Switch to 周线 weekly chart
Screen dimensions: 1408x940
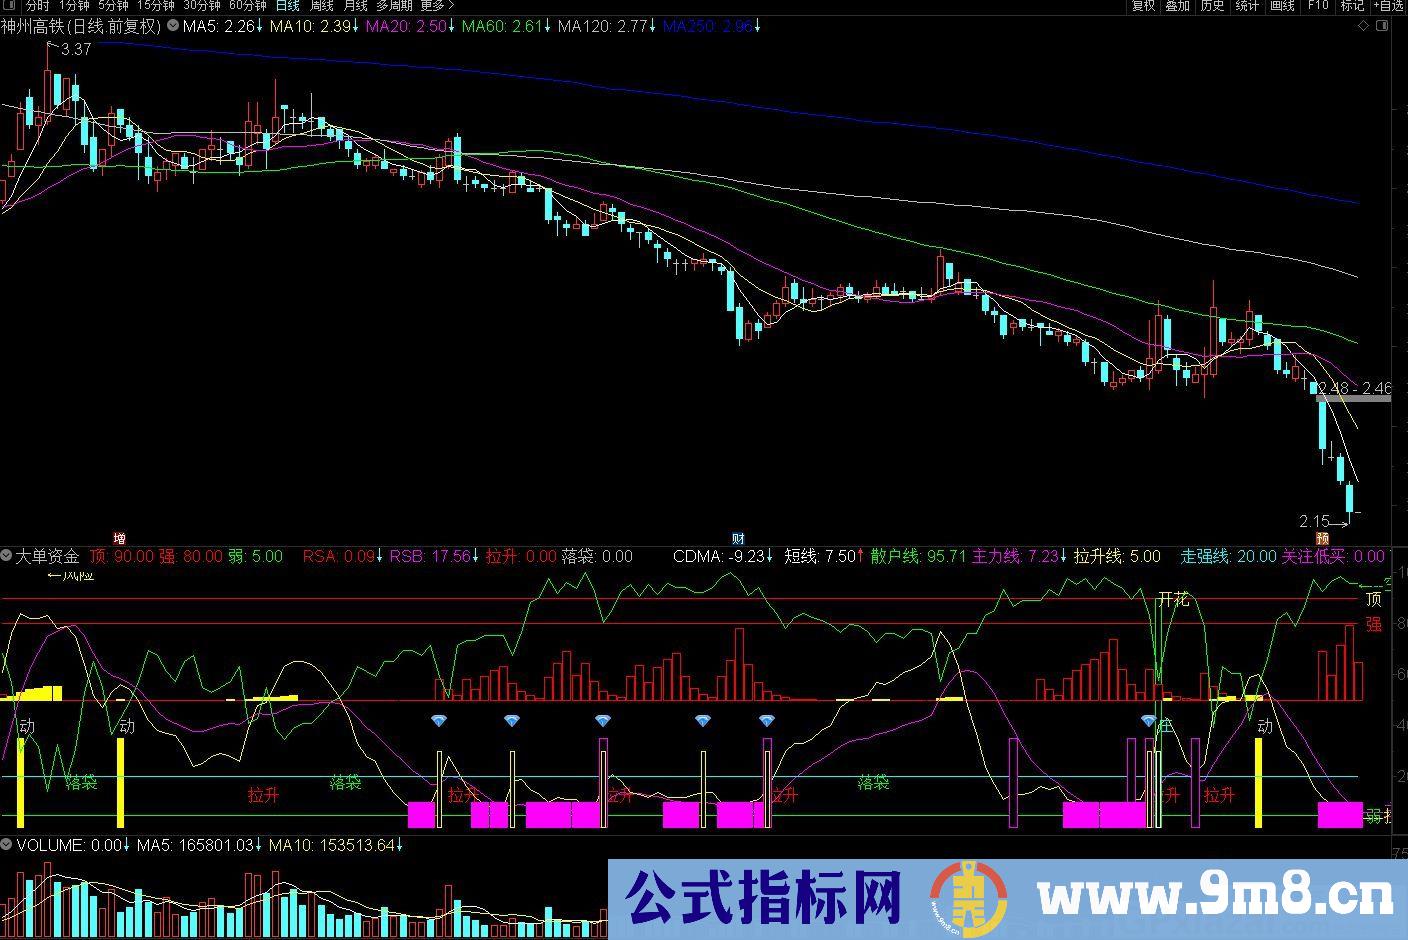[x=321, y=6]
